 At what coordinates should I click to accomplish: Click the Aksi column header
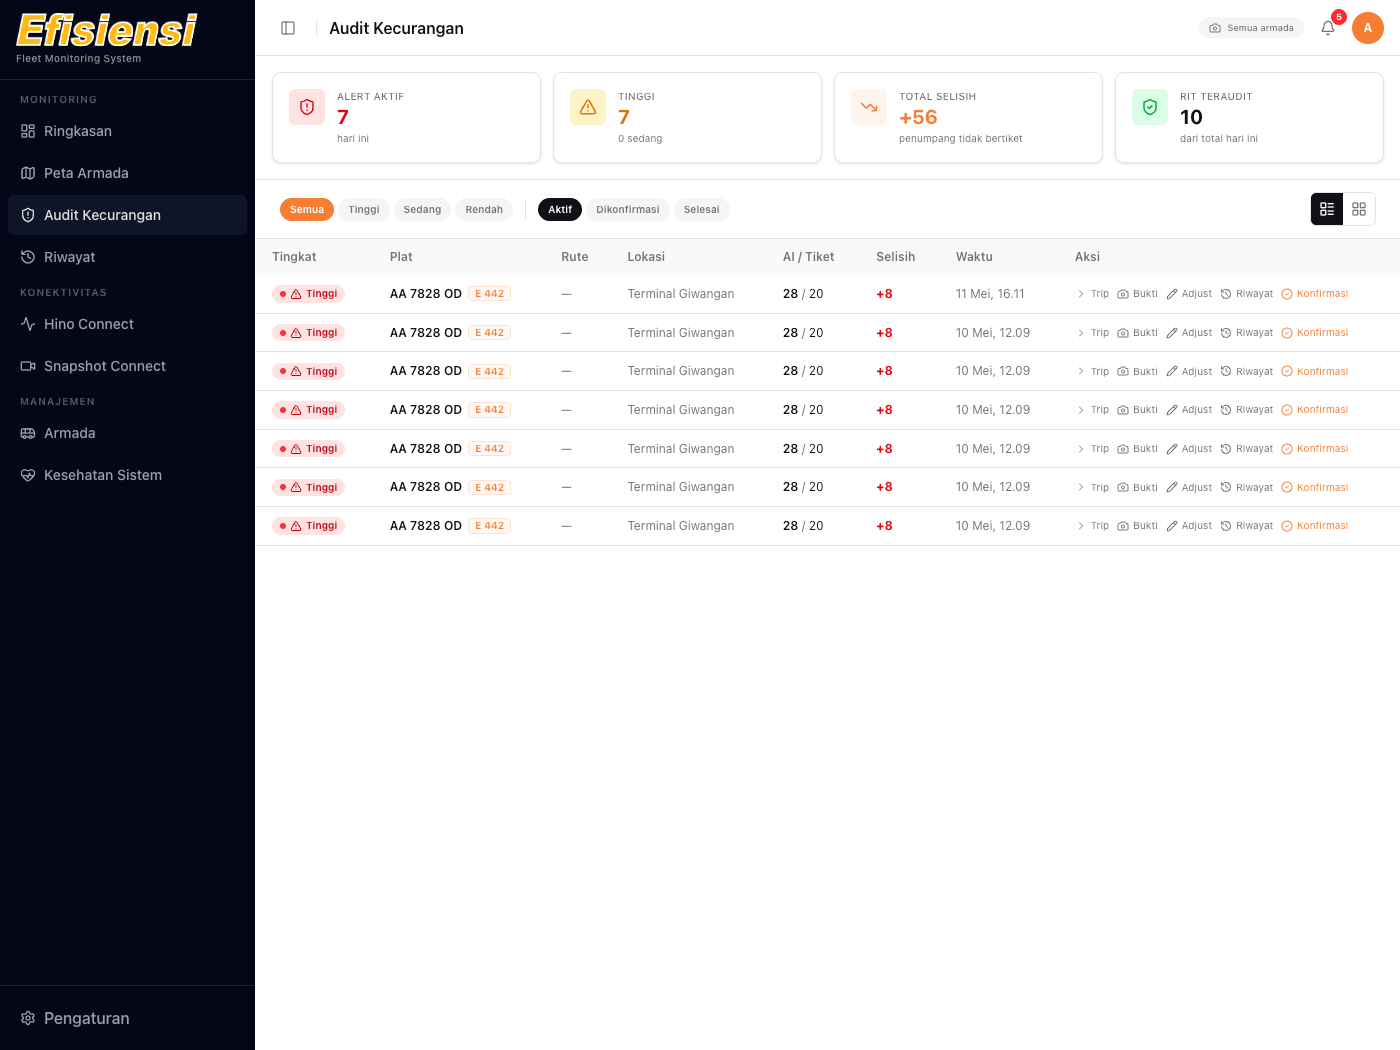coord(1087,257)
